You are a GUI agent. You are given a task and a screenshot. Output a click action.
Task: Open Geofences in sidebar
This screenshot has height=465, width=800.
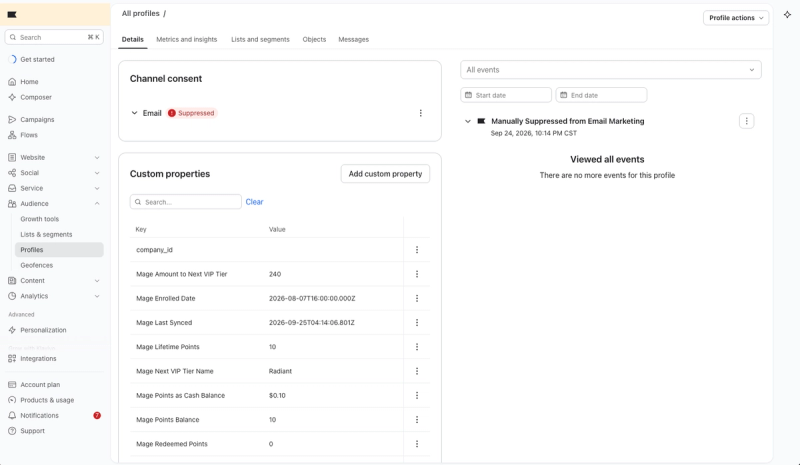[x=37, y=265]
